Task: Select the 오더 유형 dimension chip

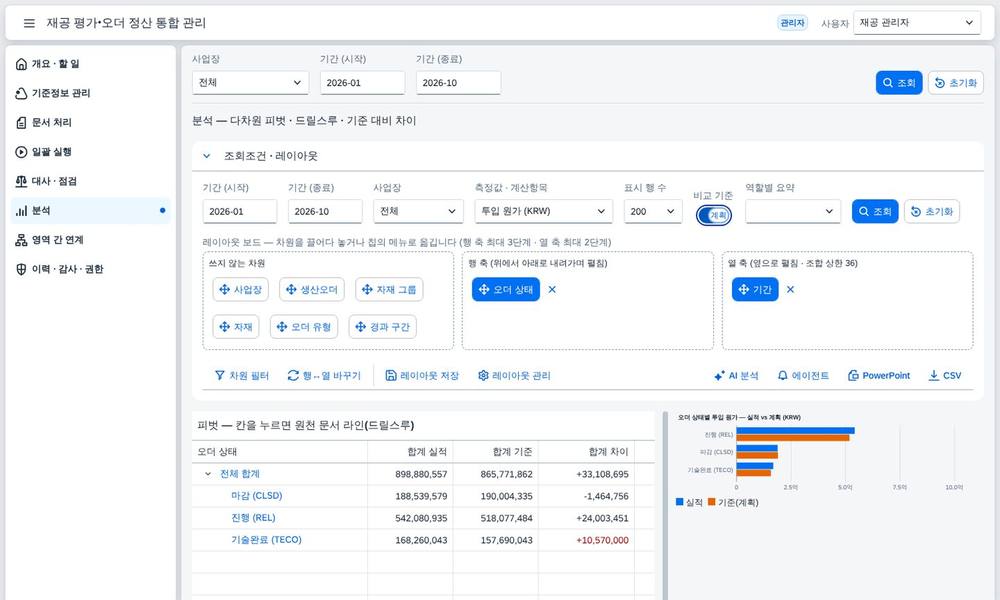Action: tap(304, 327)
